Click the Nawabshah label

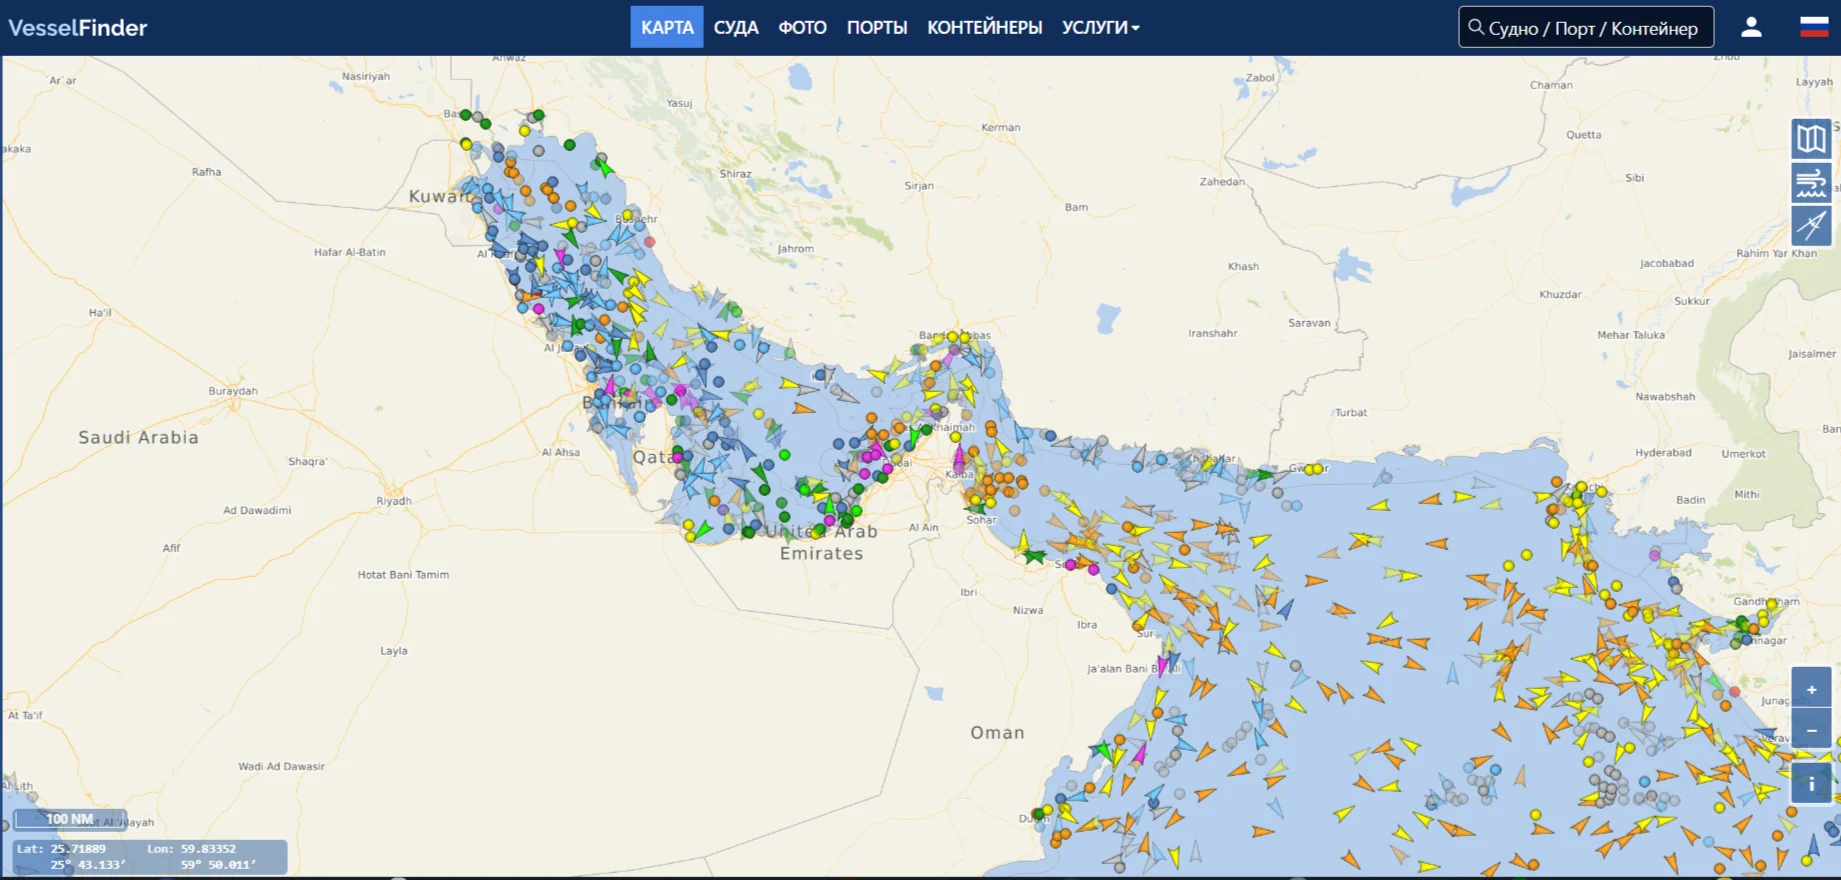pyautogui.click(x=1665, y=397)
